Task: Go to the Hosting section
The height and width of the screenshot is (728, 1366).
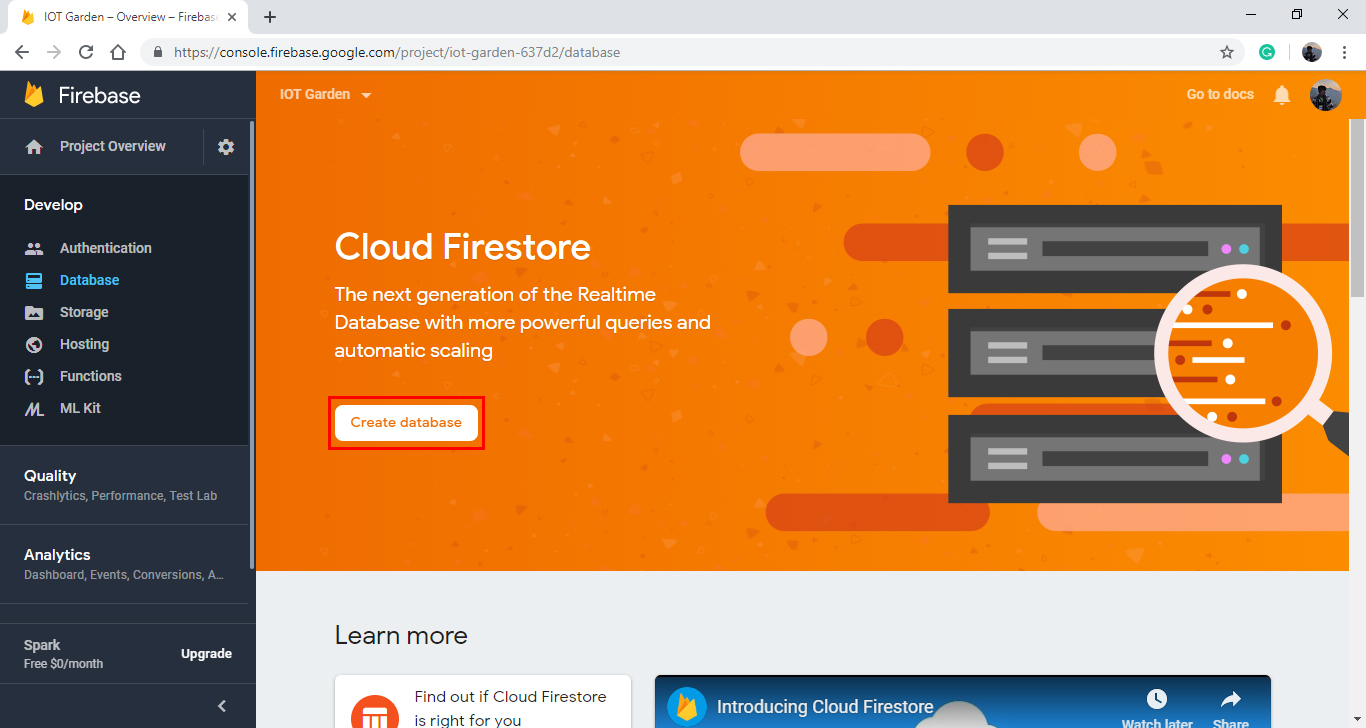Action: (x=83, y=344)
